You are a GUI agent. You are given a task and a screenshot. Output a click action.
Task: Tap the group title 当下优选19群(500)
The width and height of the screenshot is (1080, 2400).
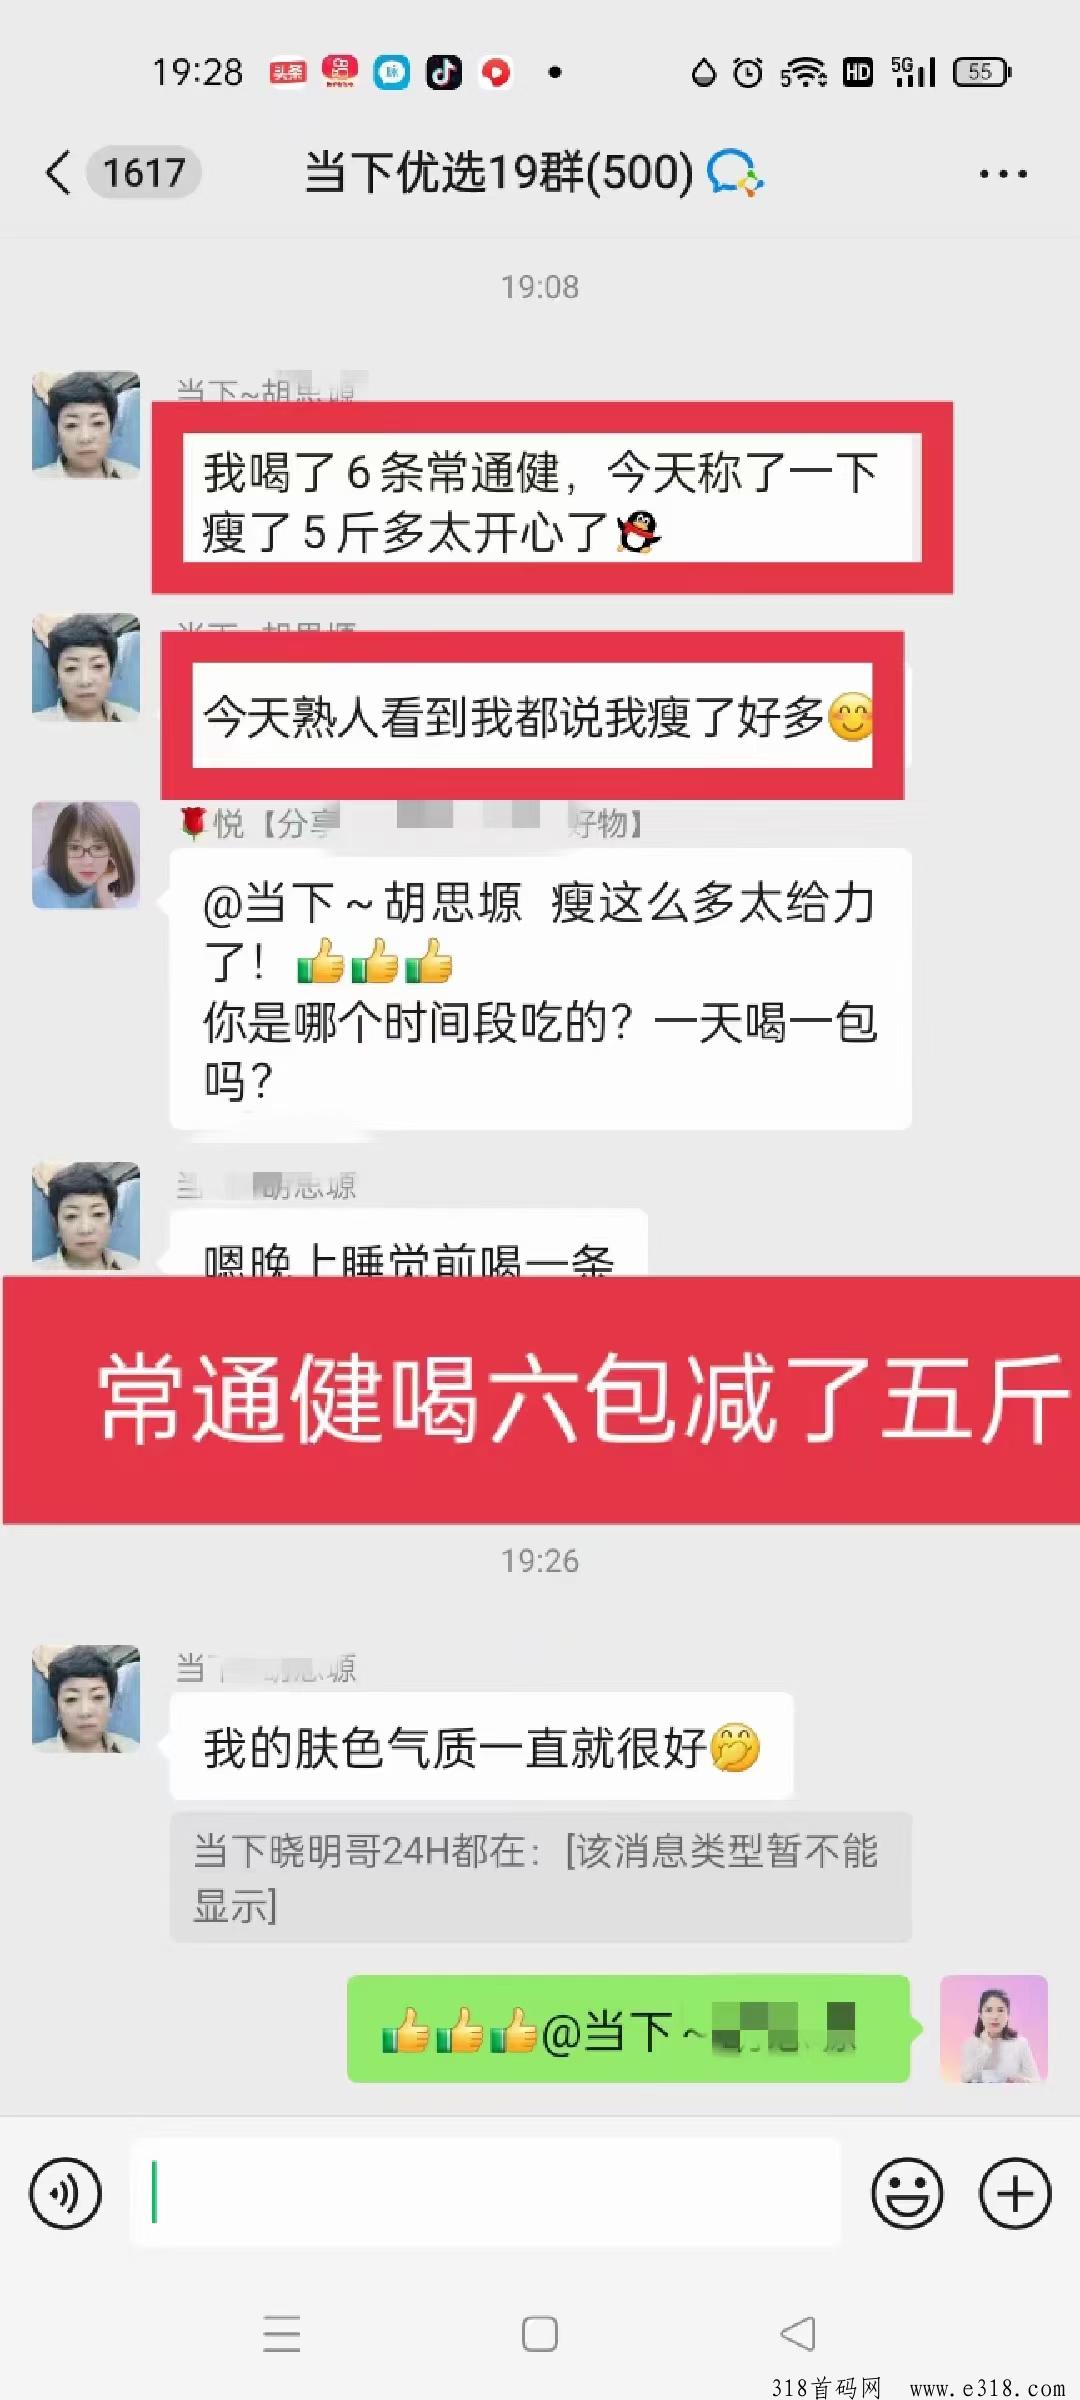click(499, 172)
